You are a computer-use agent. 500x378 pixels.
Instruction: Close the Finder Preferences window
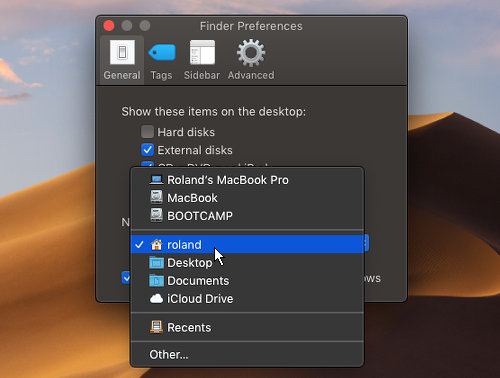pos(109,26)
